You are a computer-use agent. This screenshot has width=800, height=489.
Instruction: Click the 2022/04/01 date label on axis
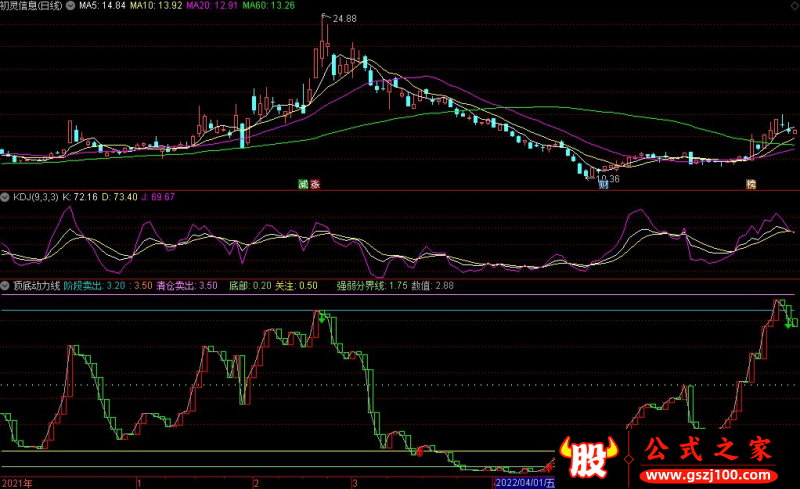[520, 482]
